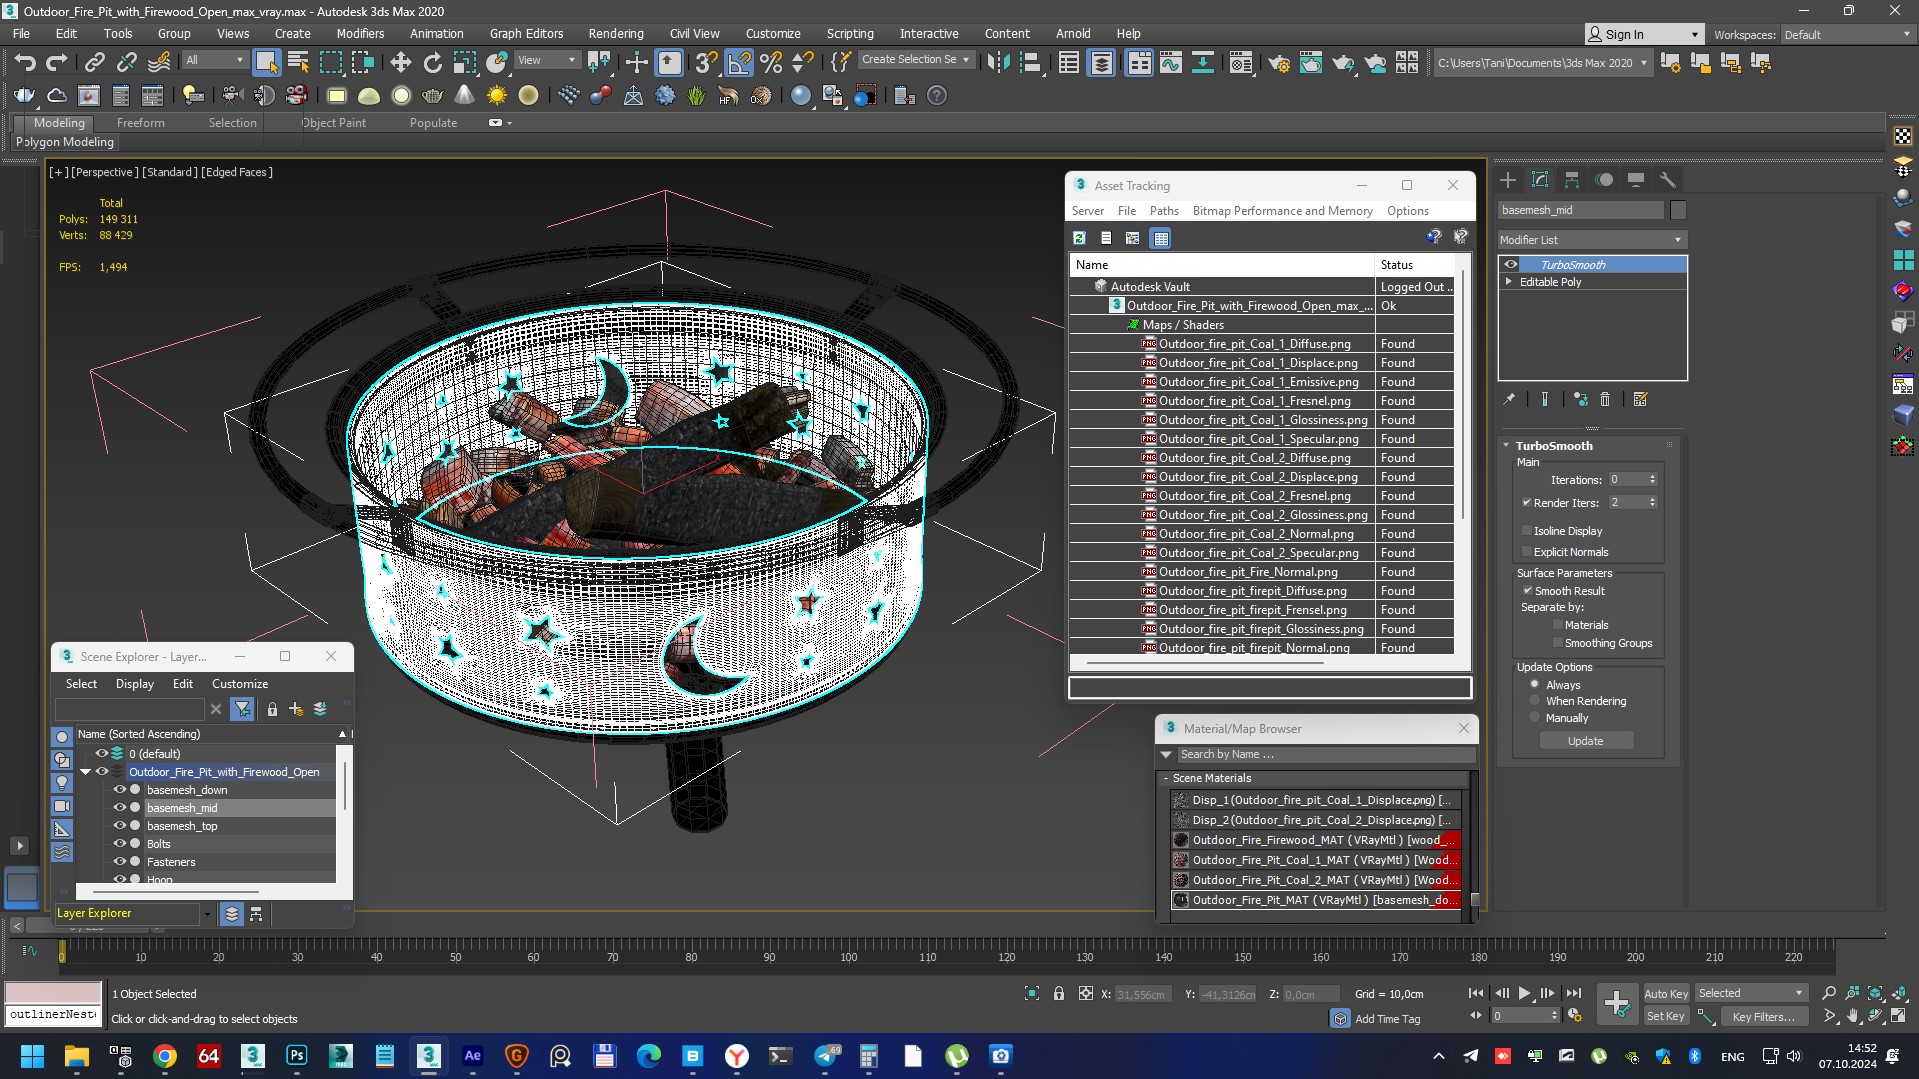Screen dimensions: 1919x1079
Task: Click Search by Name field in Material Browser
Action: click(x=1325, y=754)
